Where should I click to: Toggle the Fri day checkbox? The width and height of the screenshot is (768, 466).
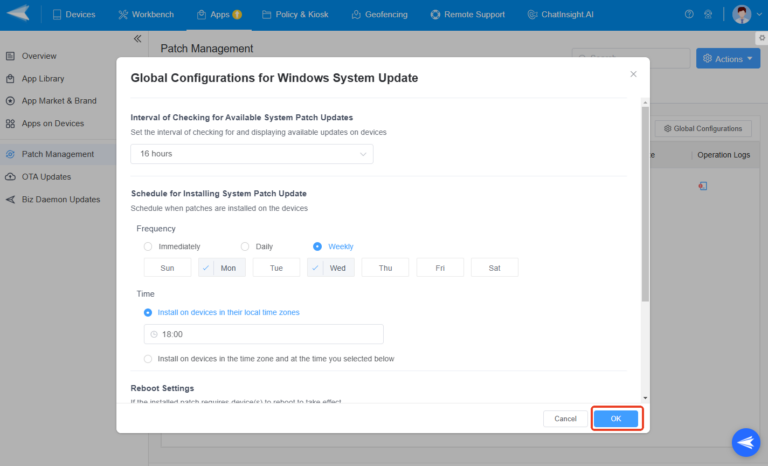pyautogui.click(x=440, y=268)
